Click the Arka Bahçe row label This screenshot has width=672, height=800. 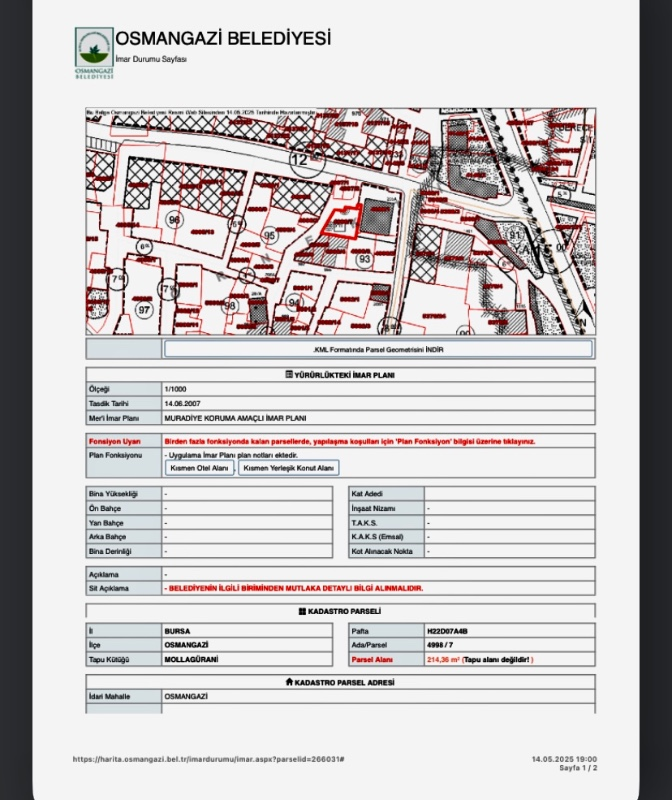tap(108, 537)
